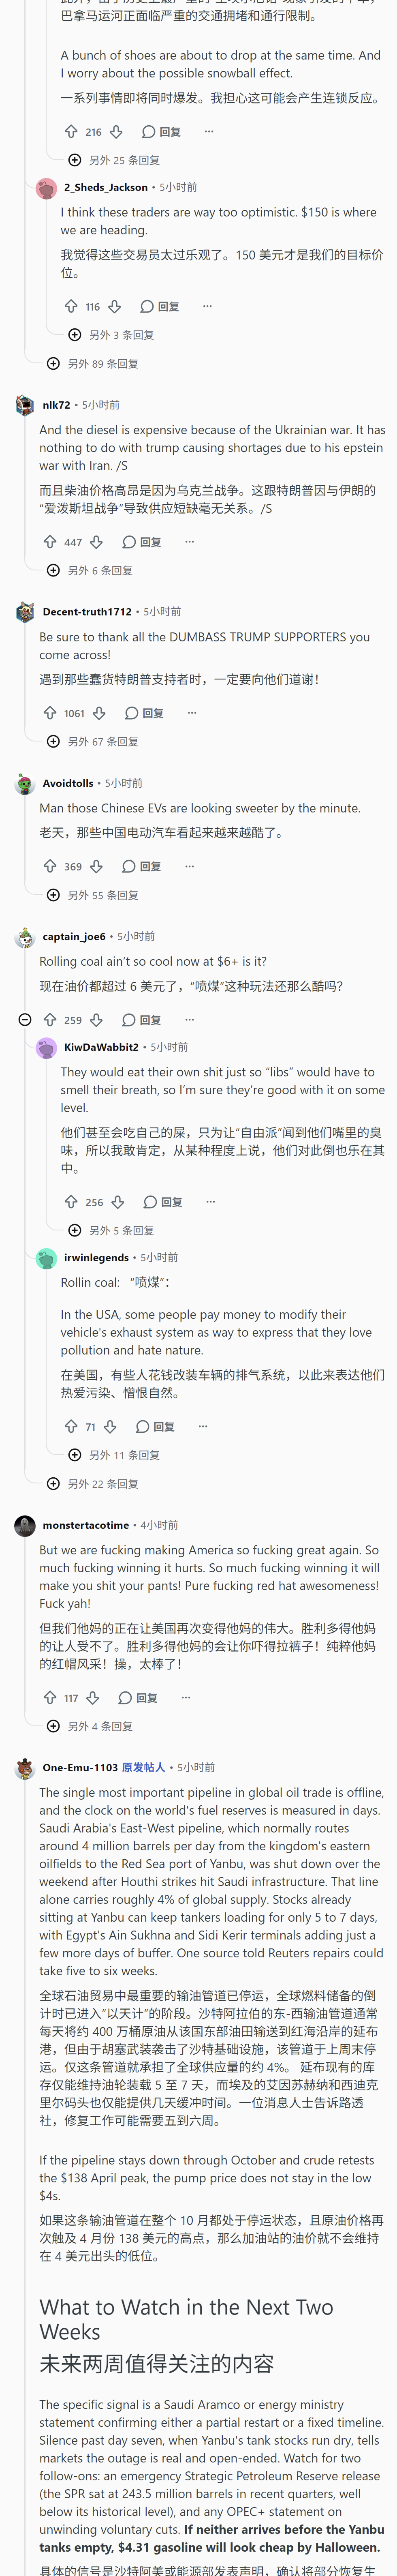Upvote 2_Sheds_Jackson's comment
The height and width of the screenshot is (2576, 397).
coord(71,306)
